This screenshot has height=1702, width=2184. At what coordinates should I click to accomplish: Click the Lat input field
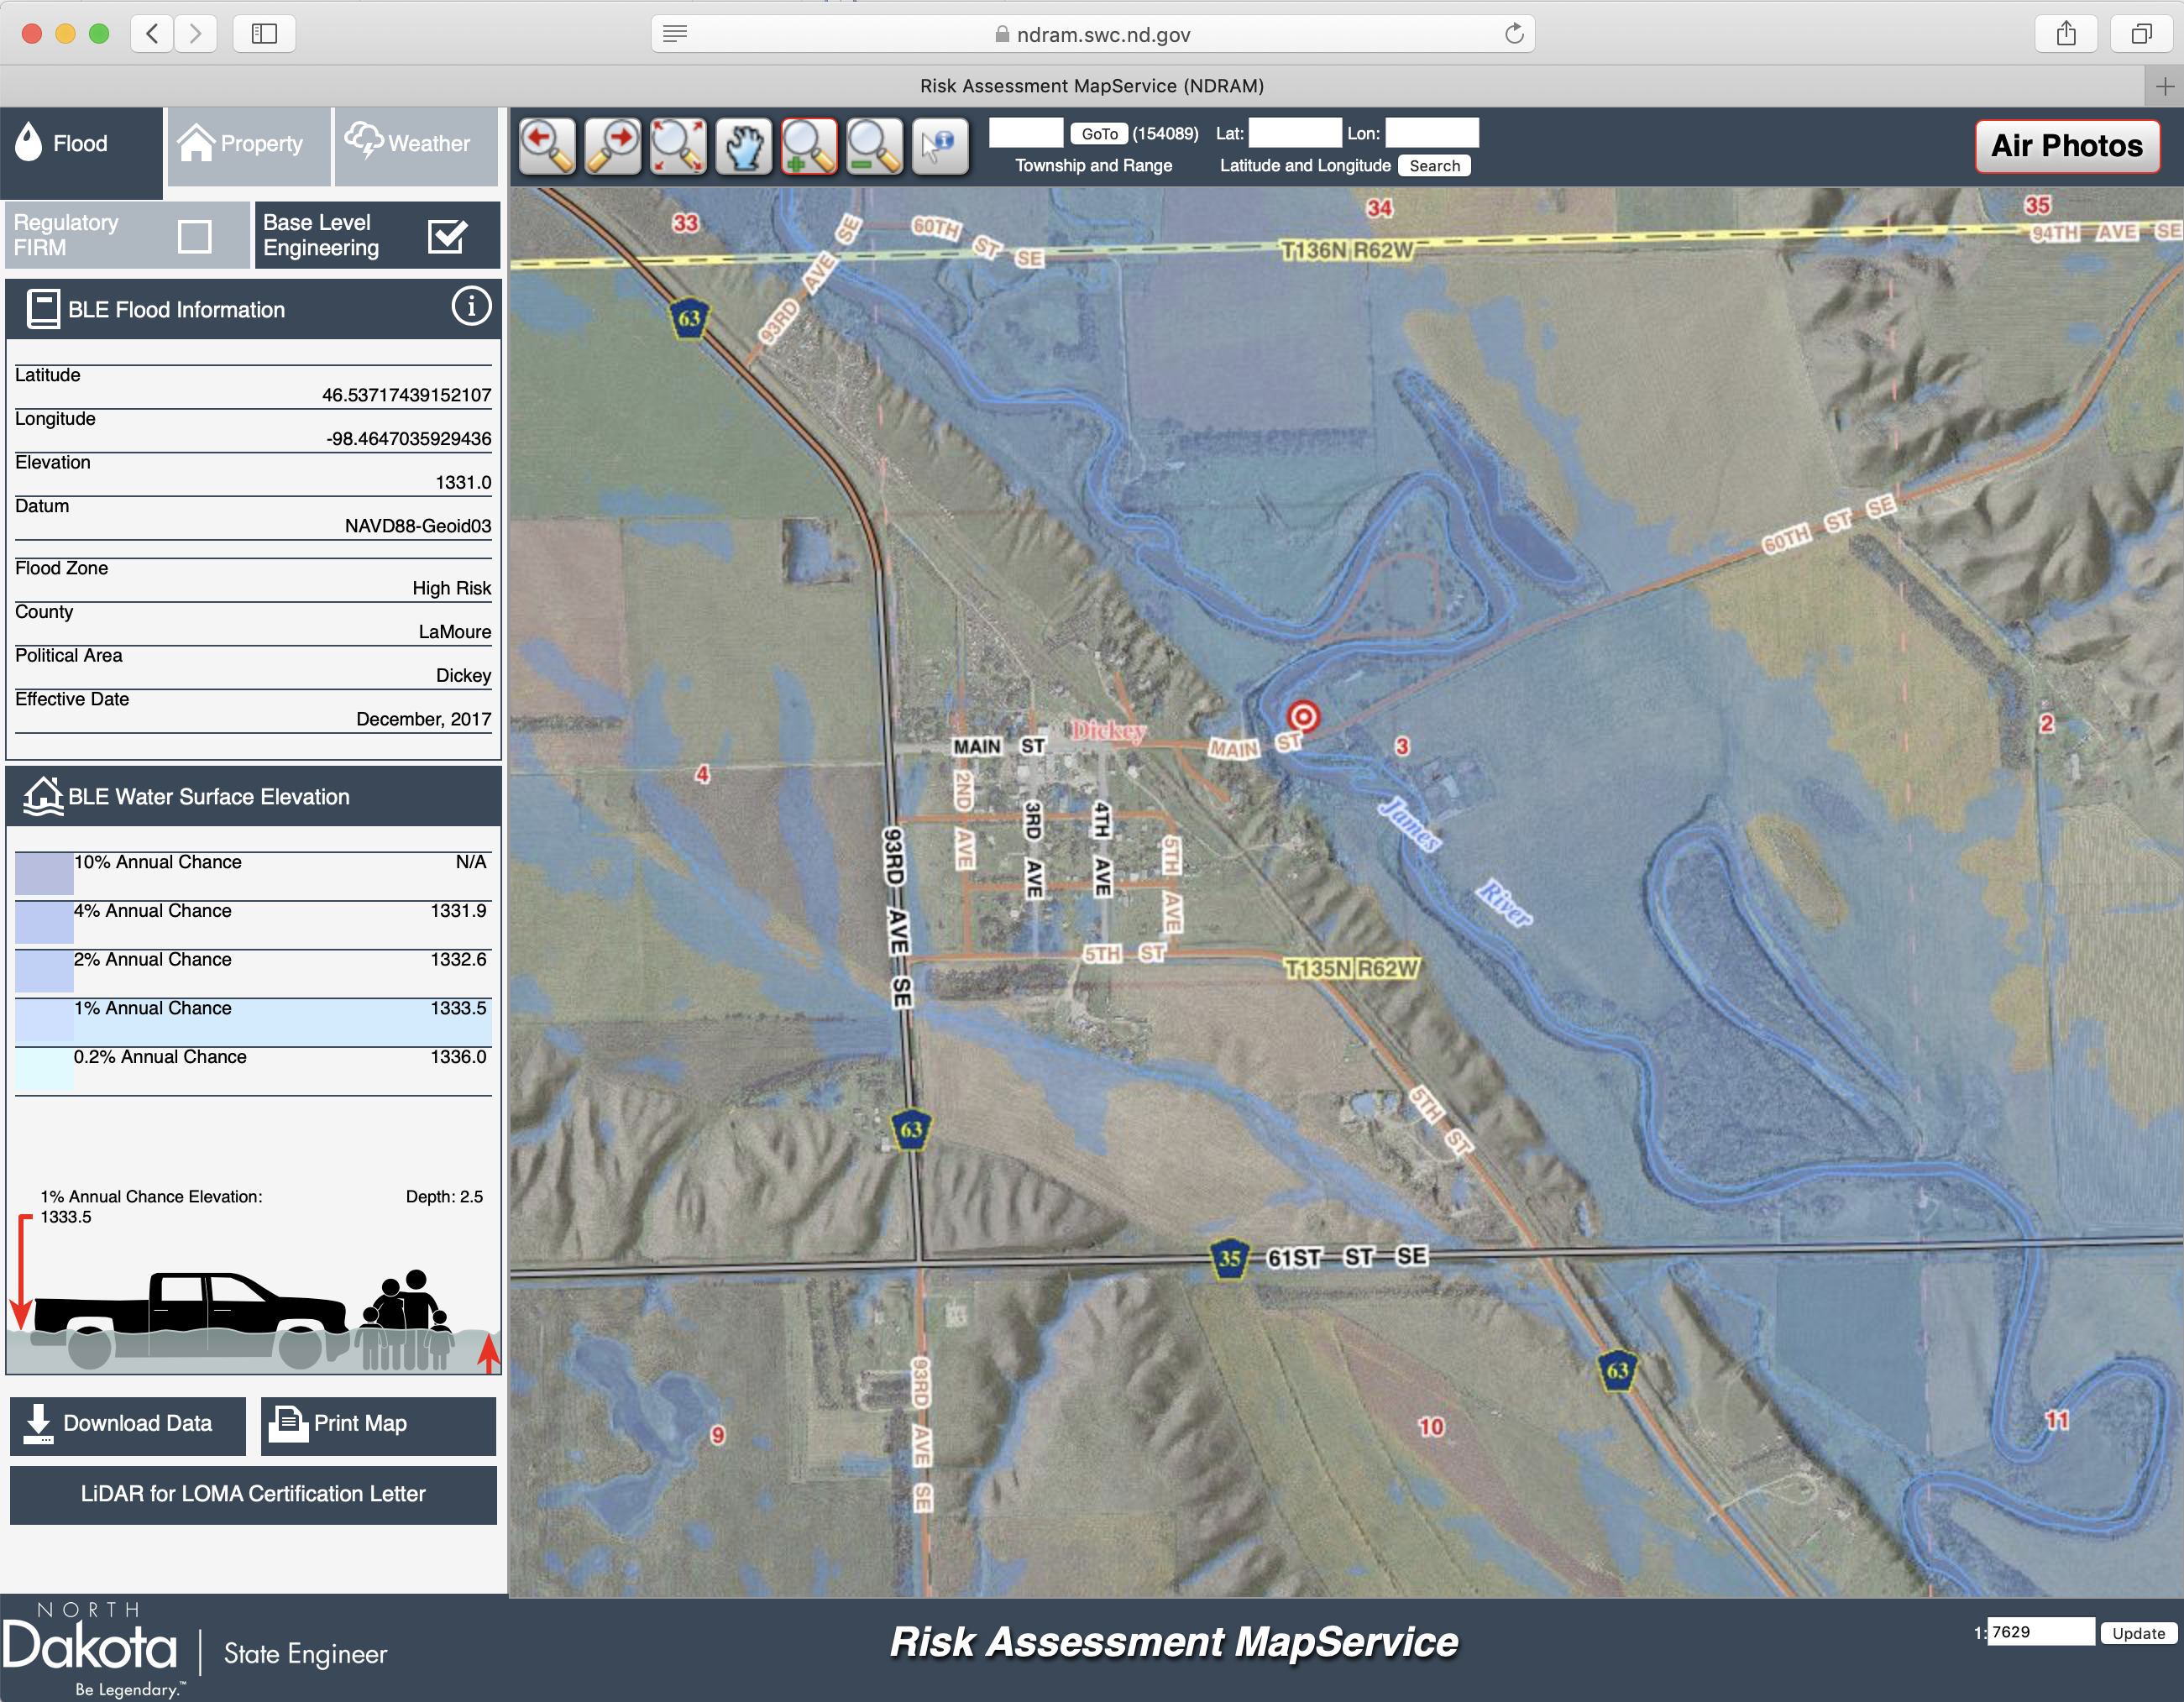coord(1295,133)
